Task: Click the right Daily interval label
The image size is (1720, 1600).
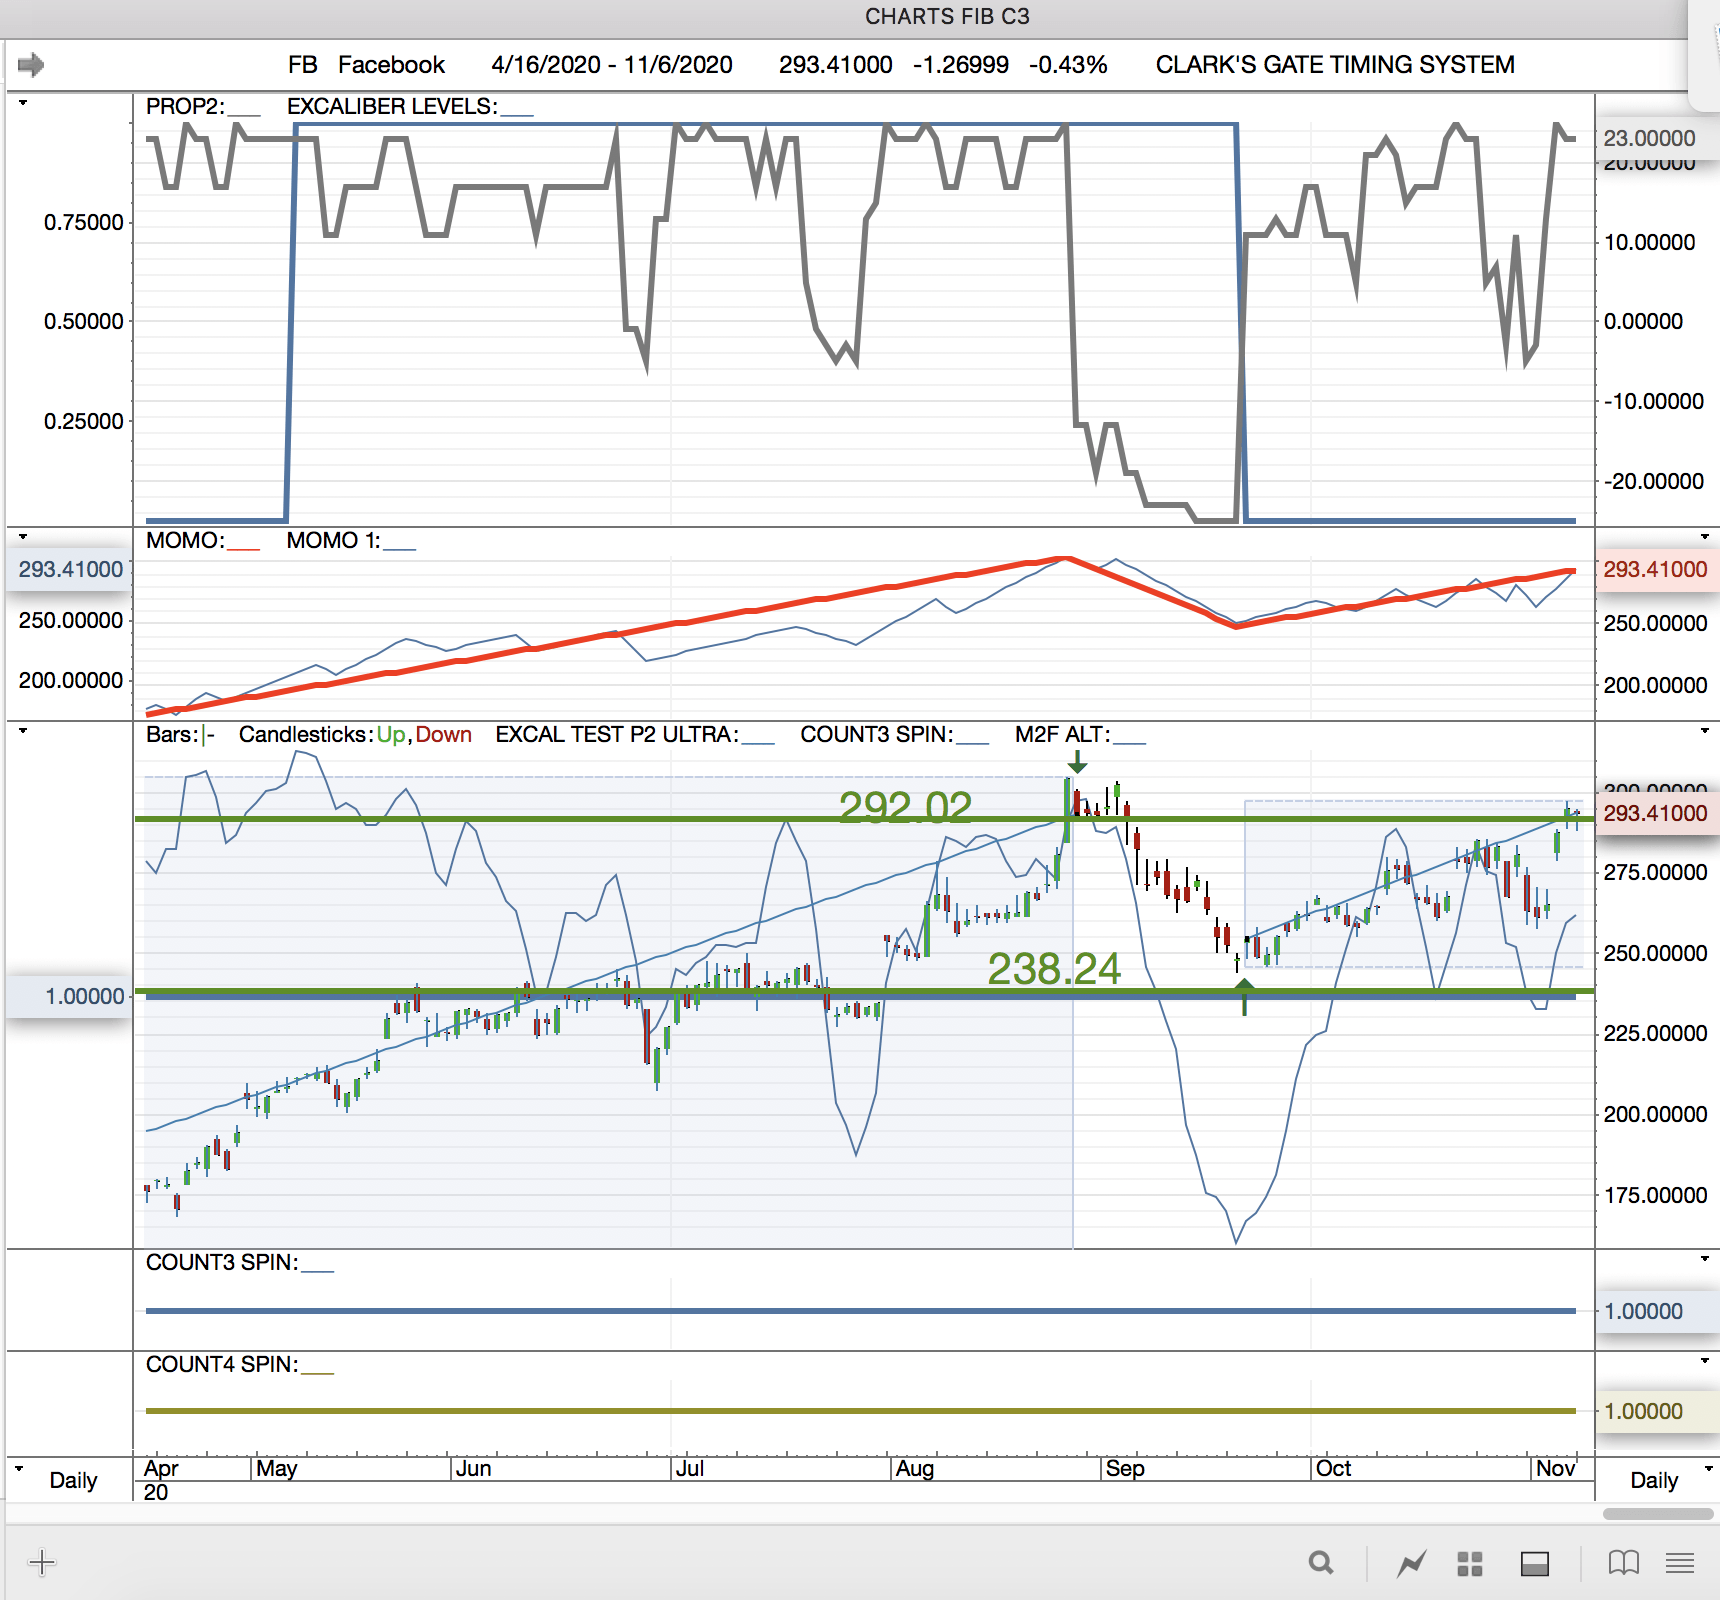Action: click(1654, 1480)
